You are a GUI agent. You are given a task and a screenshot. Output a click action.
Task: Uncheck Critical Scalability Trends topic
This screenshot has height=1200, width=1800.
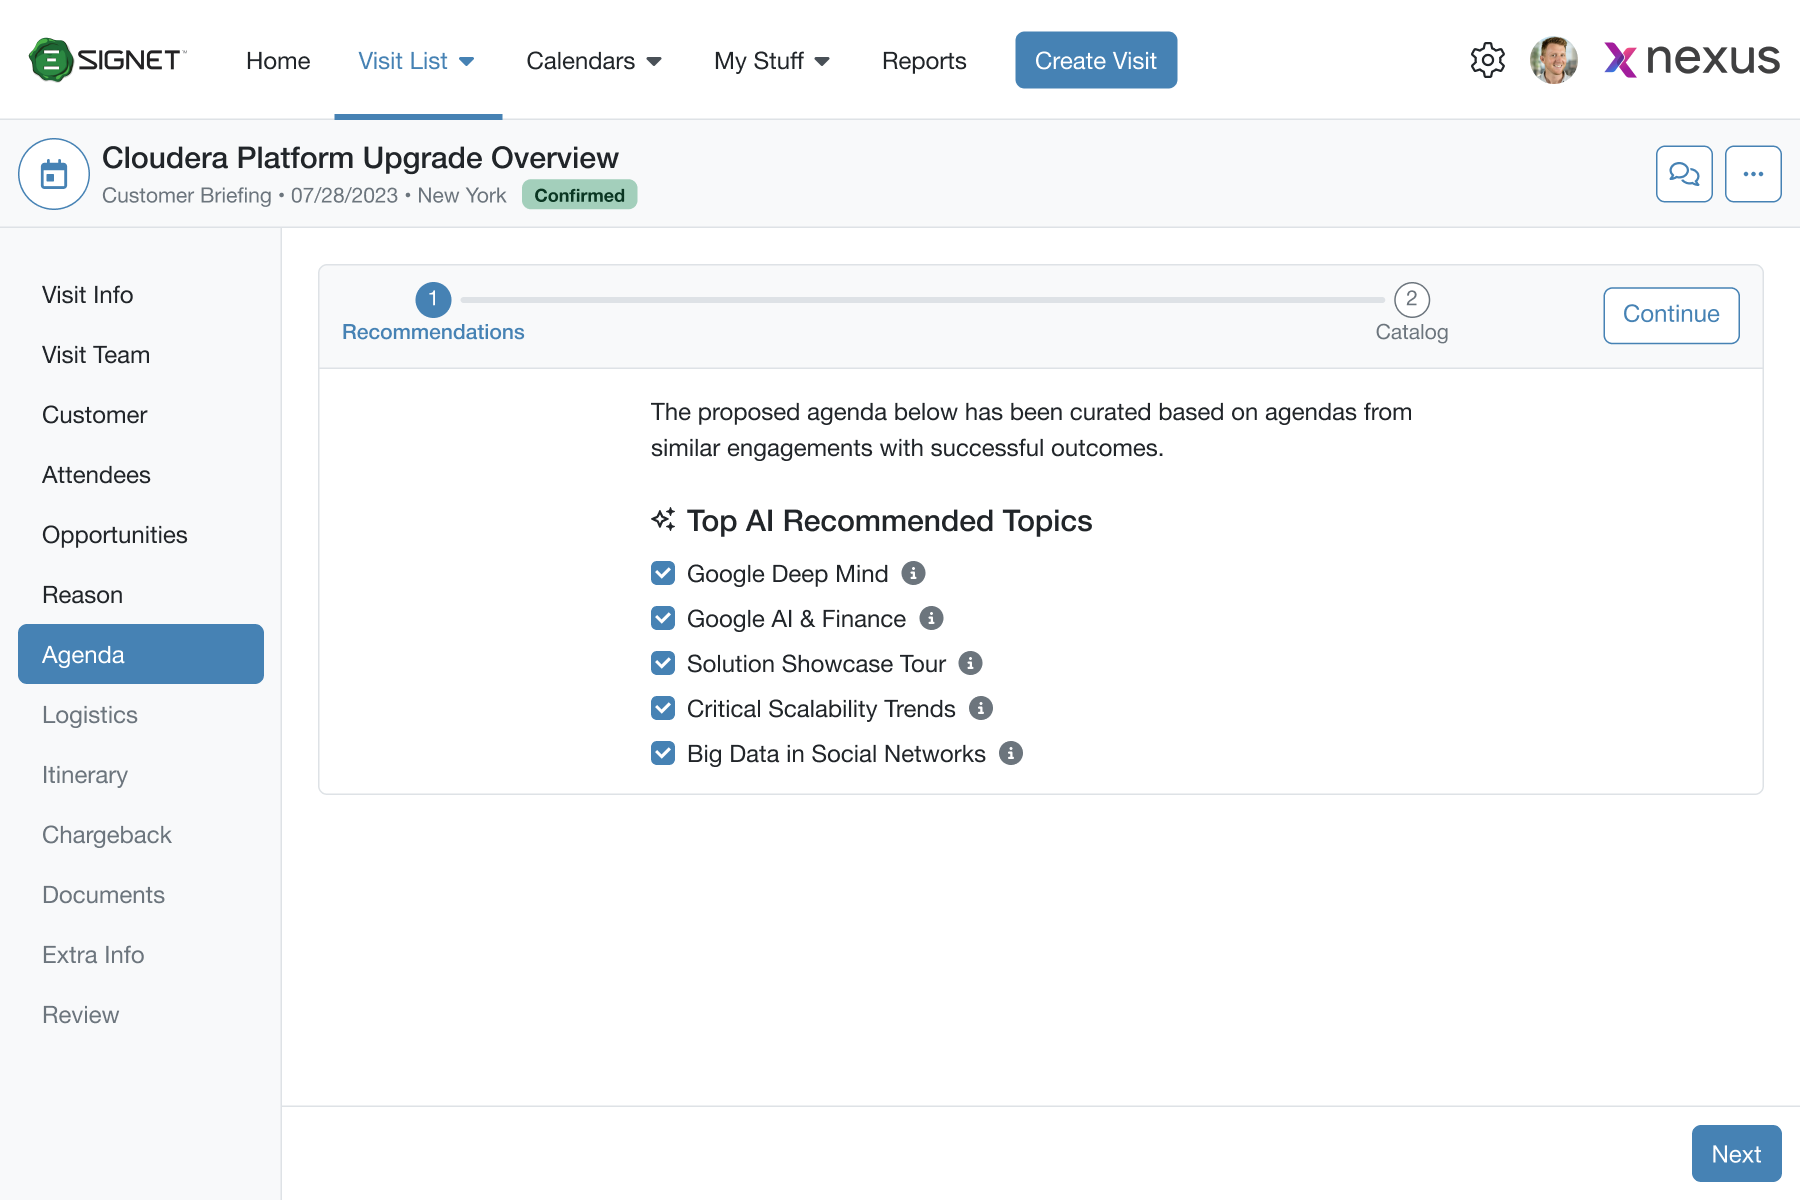click(x=663, y=708)
